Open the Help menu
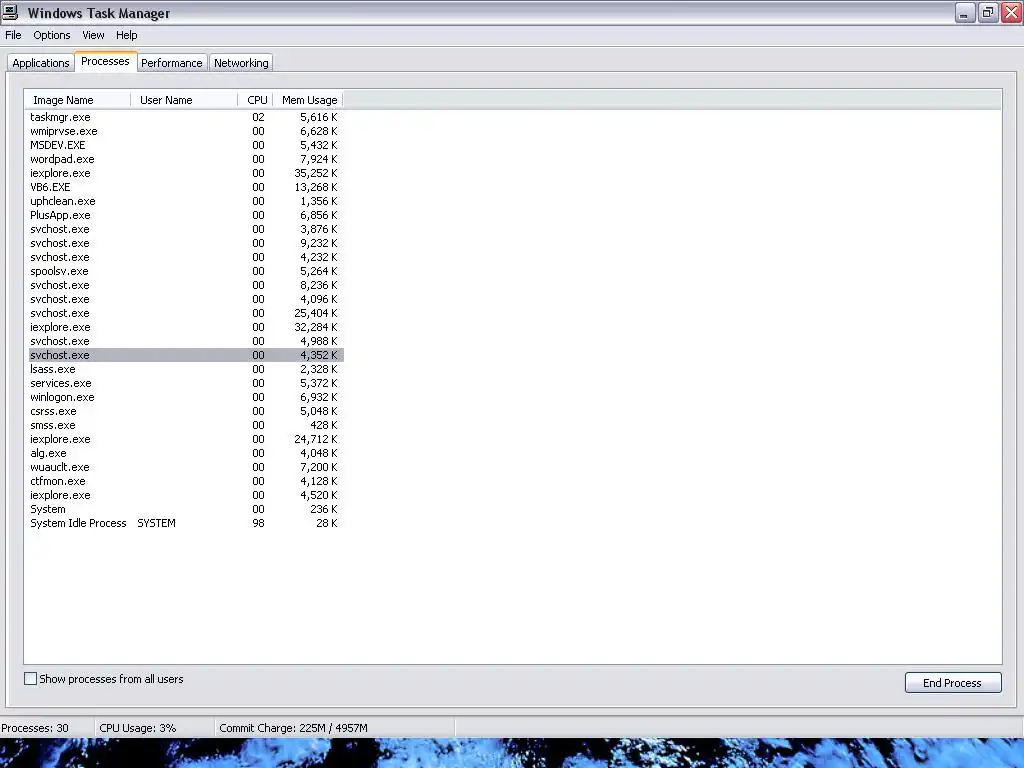The image size is (1024, 768). click(x=127, y=35)
